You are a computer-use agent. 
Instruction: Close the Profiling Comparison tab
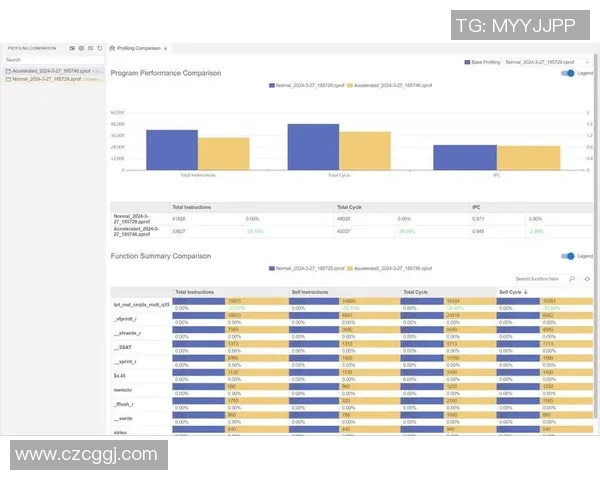[166, 48]
